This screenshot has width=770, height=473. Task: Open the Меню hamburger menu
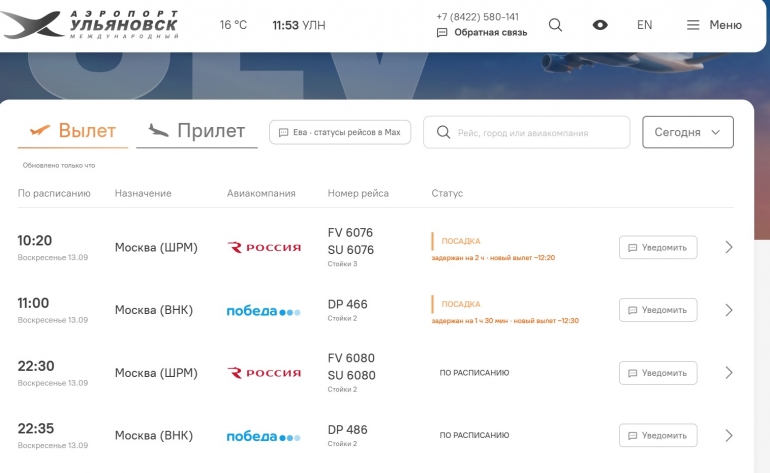point(714,25)
